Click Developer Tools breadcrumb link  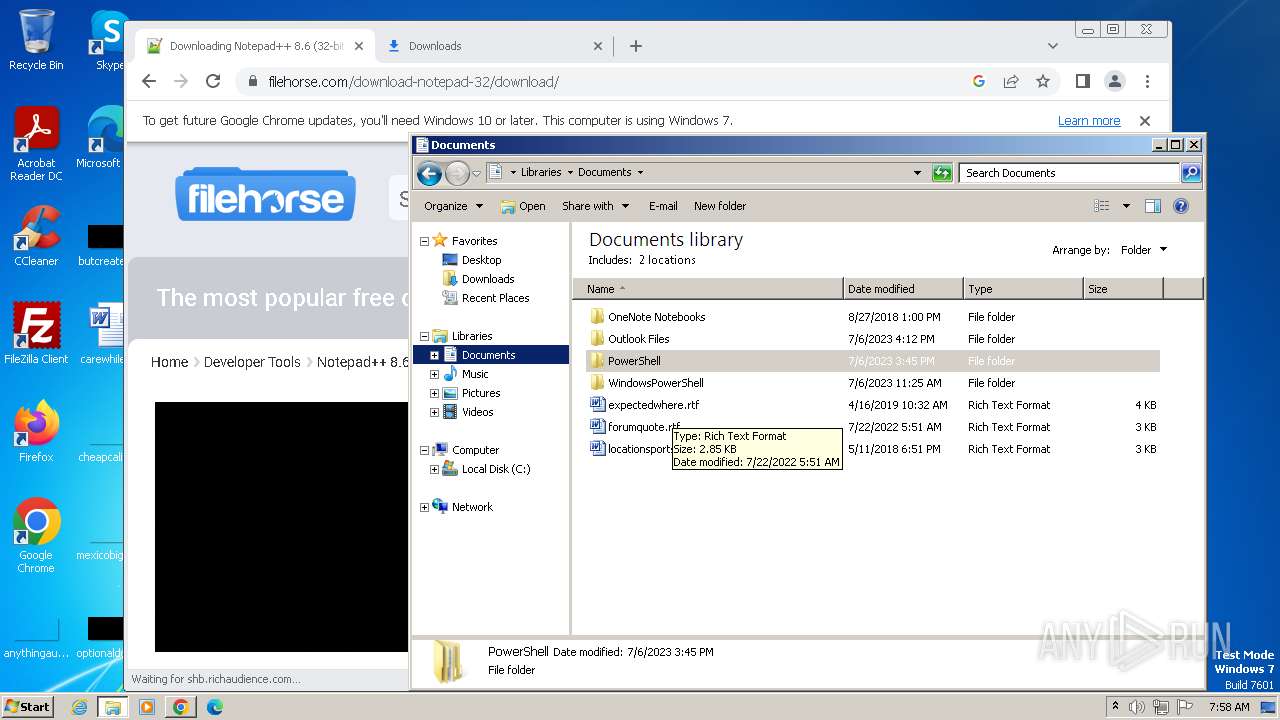click(x=252, y=362)
